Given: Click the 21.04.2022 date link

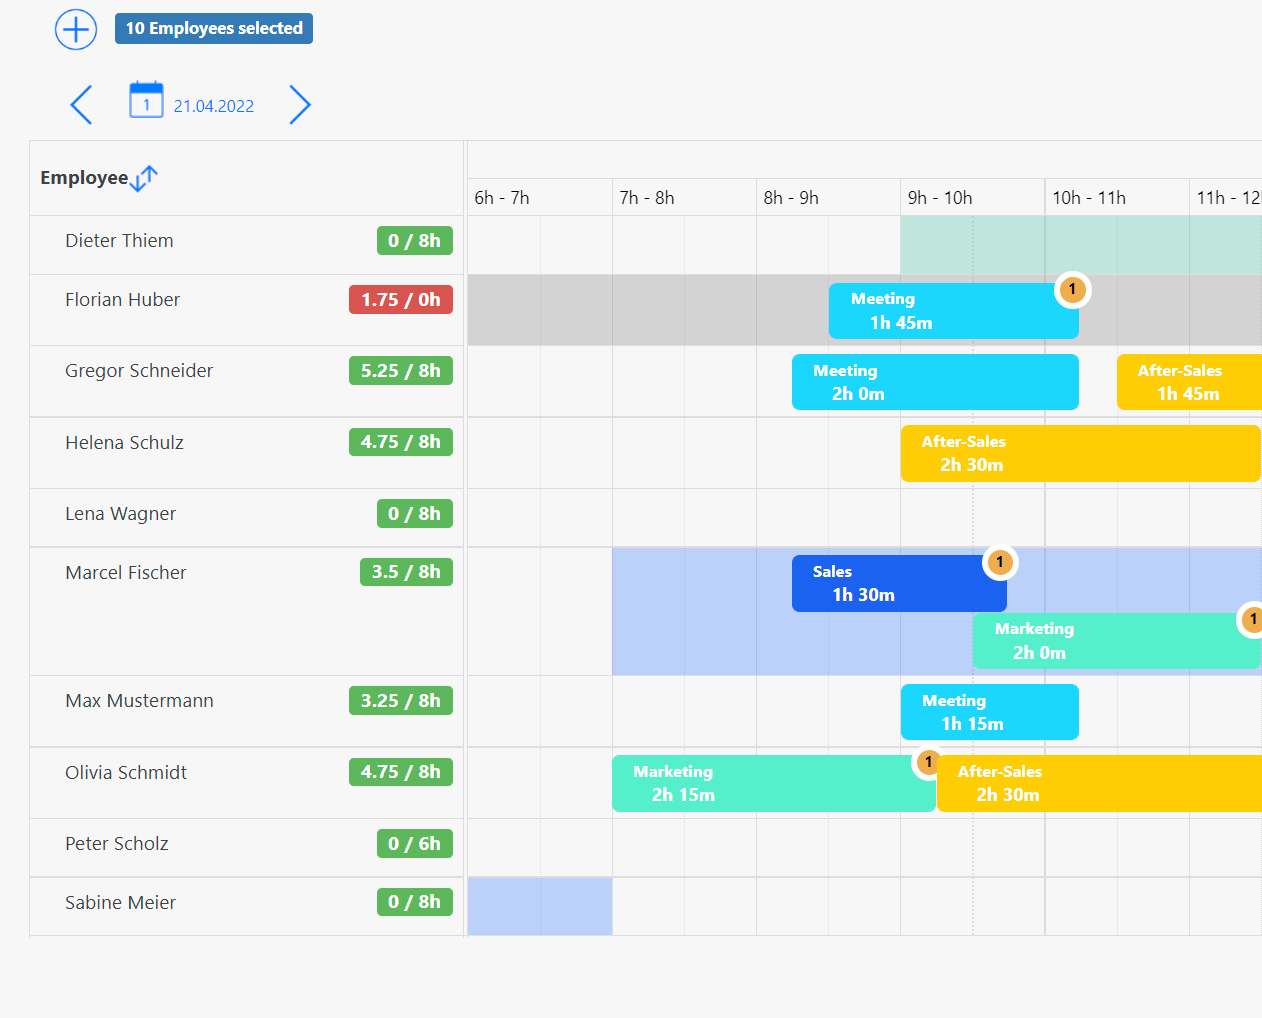Looking at the screenshot, I should point(214,105).
